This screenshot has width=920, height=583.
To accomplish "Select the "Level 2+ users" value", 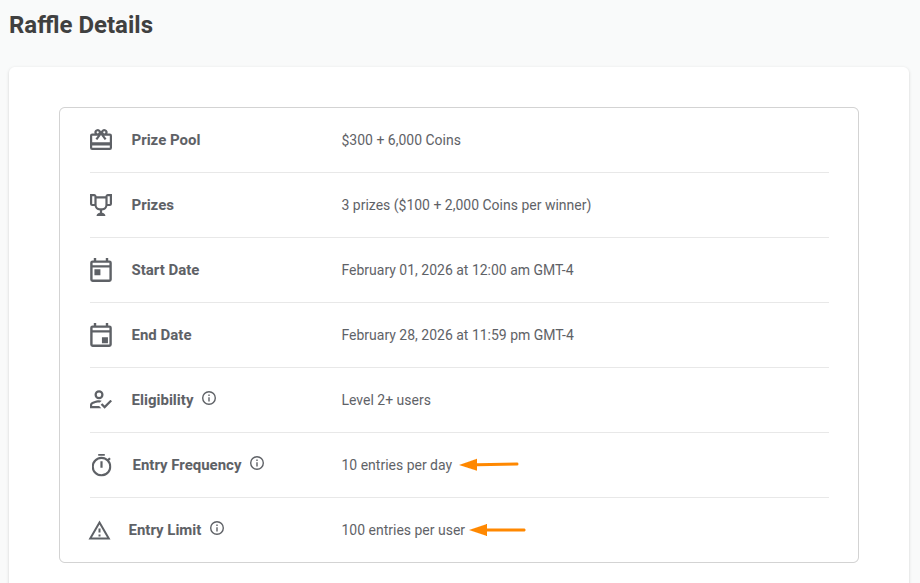I will (386, 400).
